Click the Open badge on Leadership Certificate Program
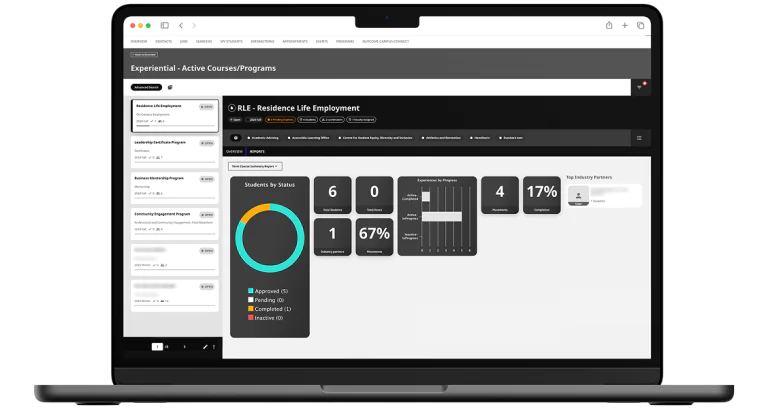 point(207,144)
